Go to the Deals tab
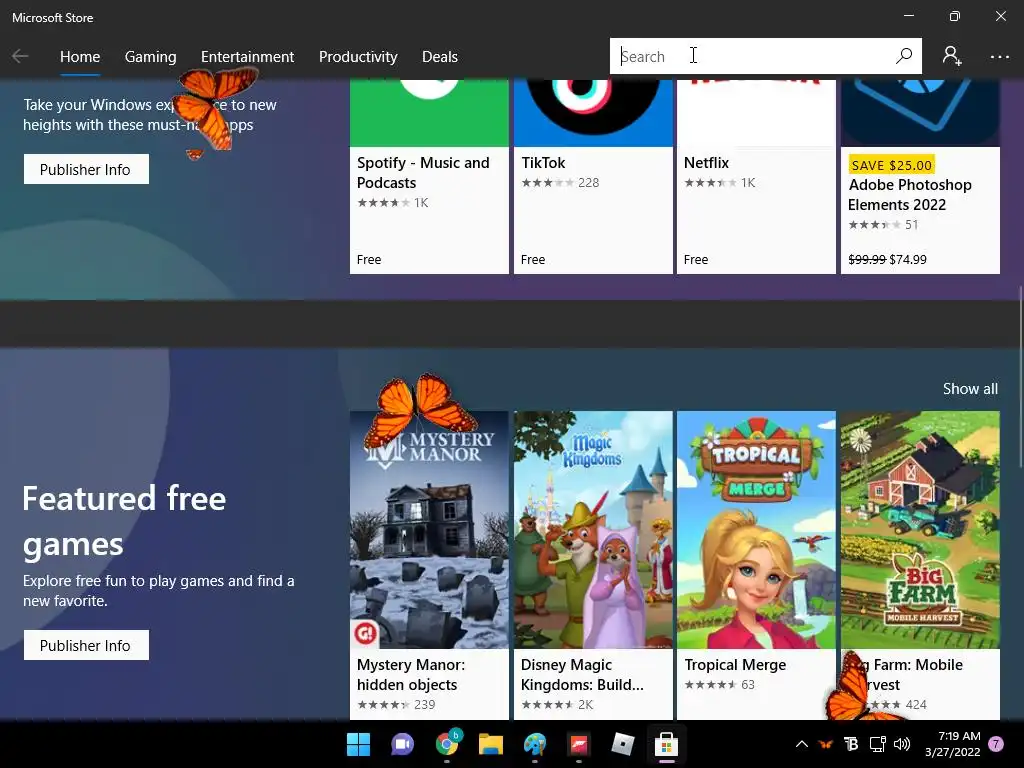 tap(440, 57)
